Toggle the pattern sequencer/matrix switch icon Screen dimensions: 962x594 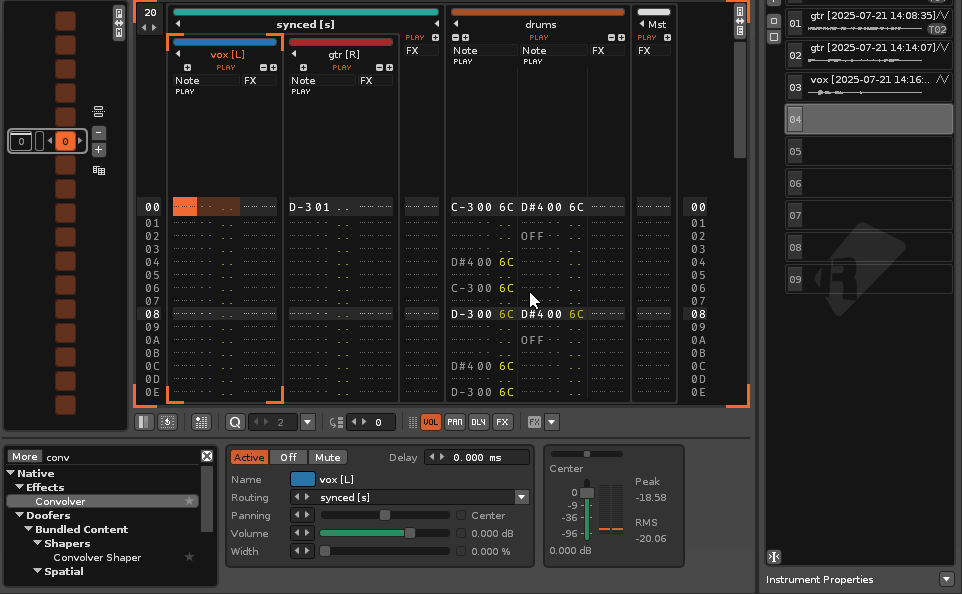point(119,23)
